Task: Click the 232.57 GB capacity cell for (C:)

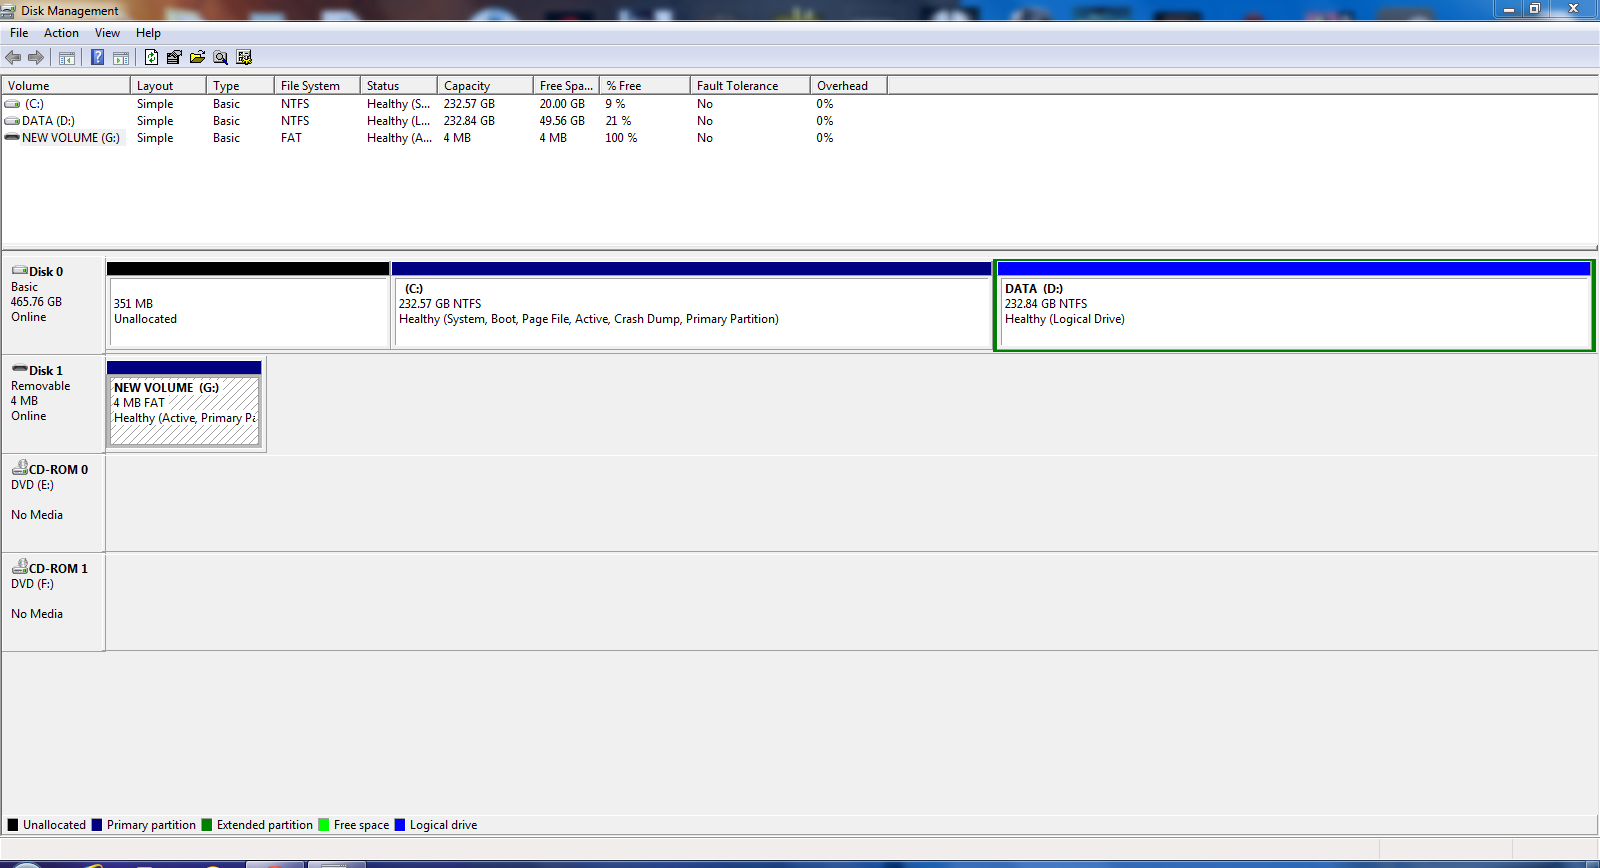Action: 469,104
